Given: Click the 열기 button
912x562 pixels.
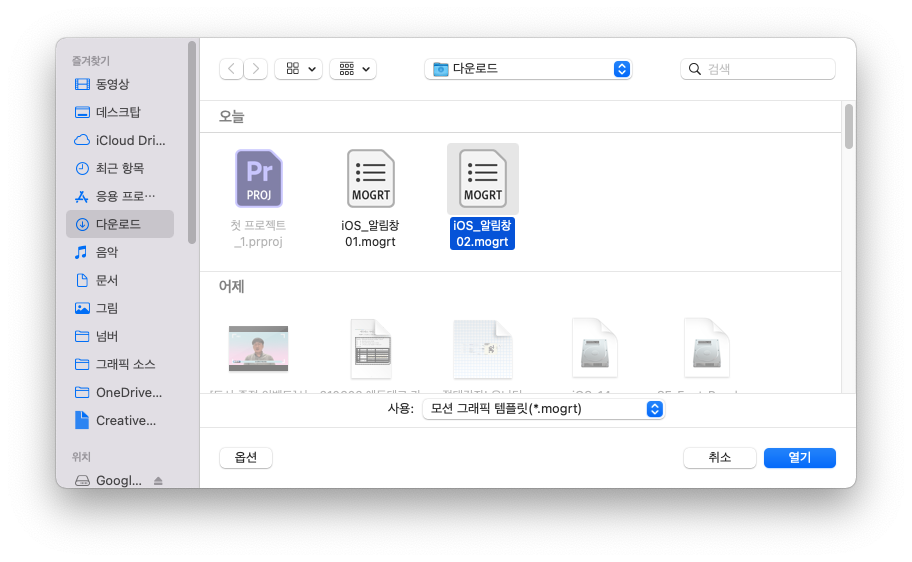Looking at the screenshot, I should 800,458.
